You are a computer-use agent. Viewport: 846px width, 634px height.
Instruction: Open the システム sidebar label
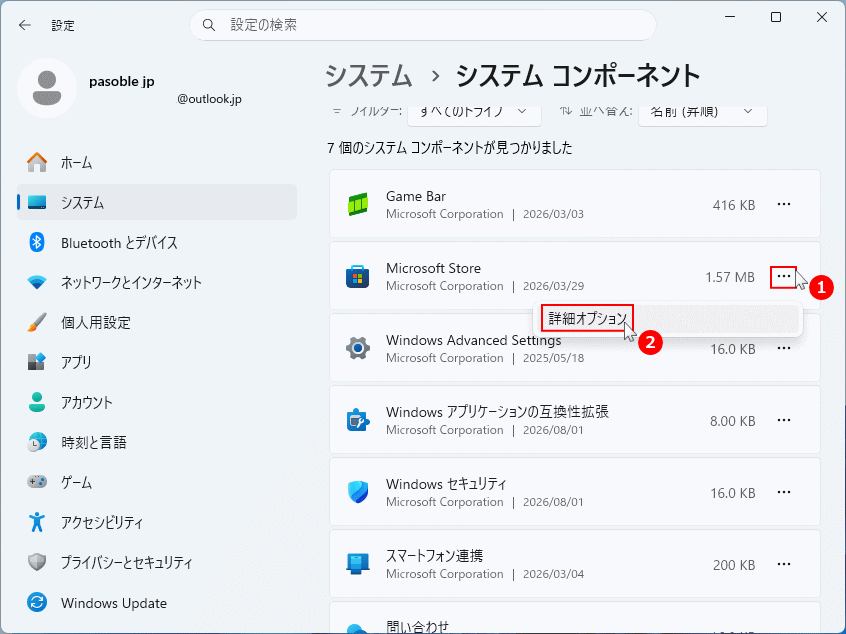[82, 203]
